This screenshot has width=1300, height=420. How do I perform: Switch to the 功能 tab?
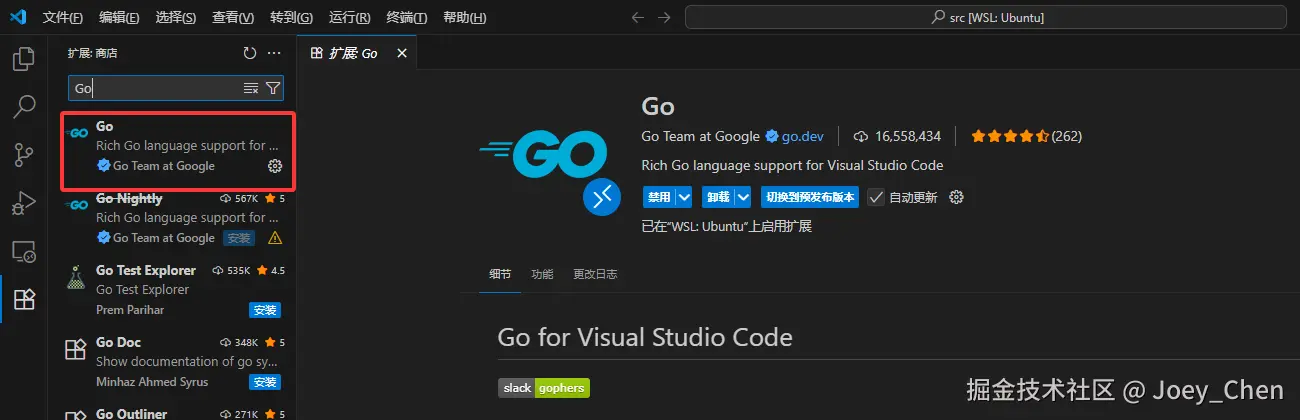coord(542,274)
